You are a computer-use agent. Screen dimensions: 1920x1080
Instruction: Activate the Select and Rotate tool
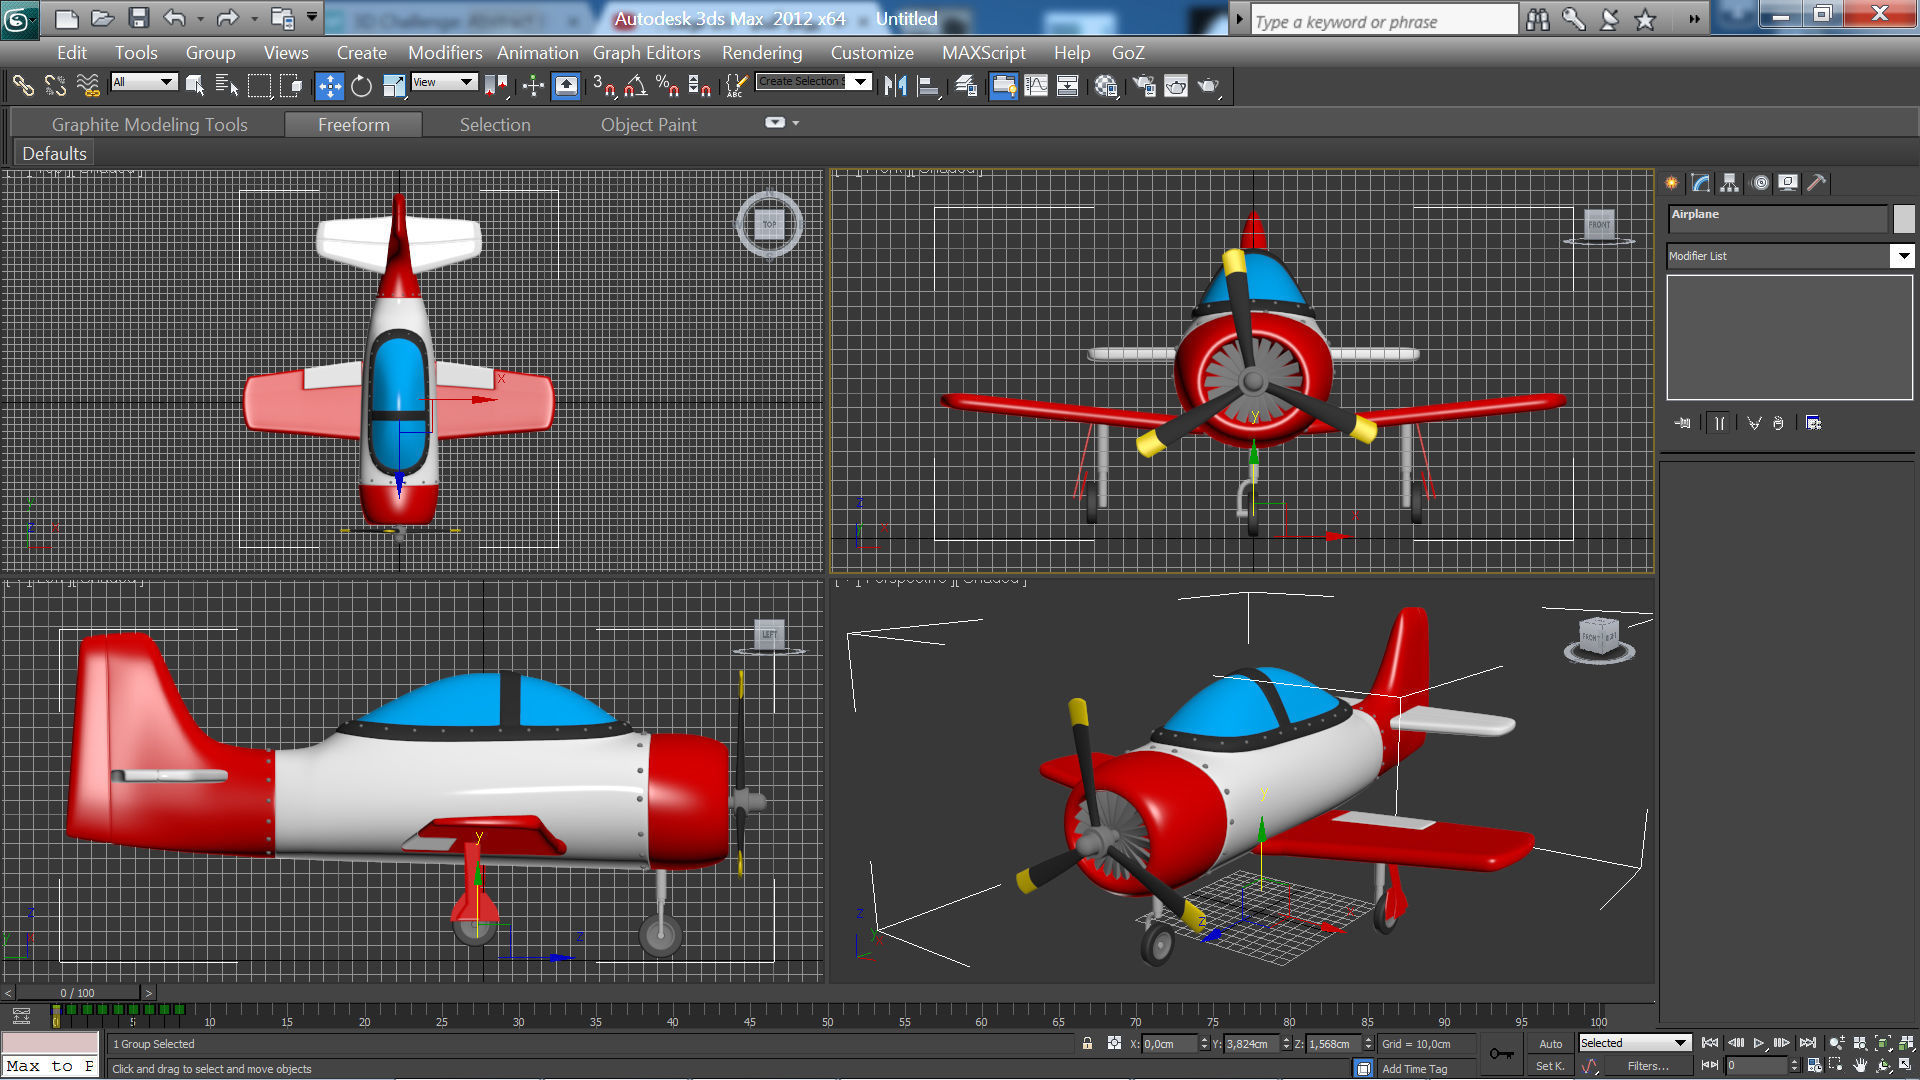click(361, 86)
